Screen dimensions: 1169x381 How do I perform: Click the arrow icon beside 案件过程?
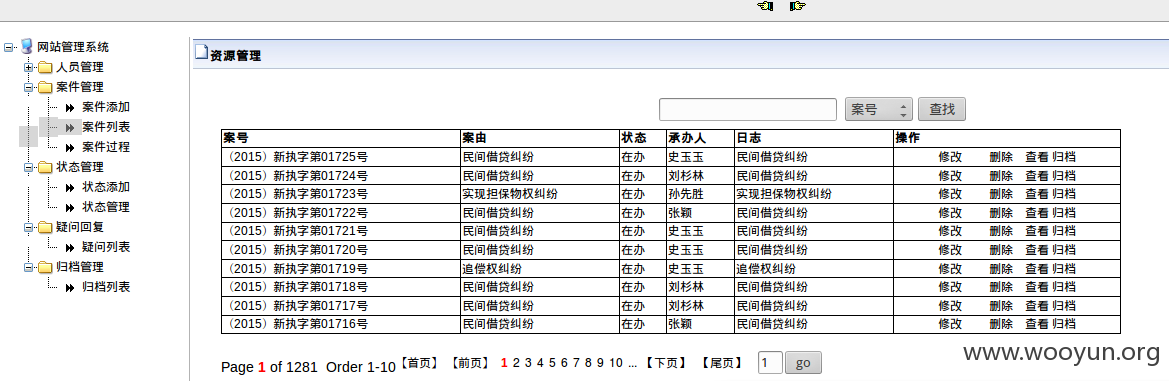[x=70, y=148]
